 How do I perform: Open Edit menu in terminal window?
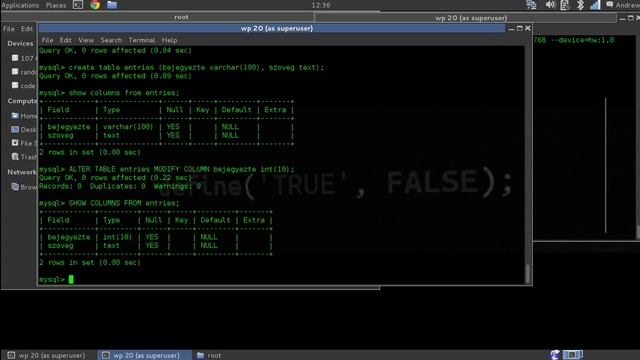point(65,40)
